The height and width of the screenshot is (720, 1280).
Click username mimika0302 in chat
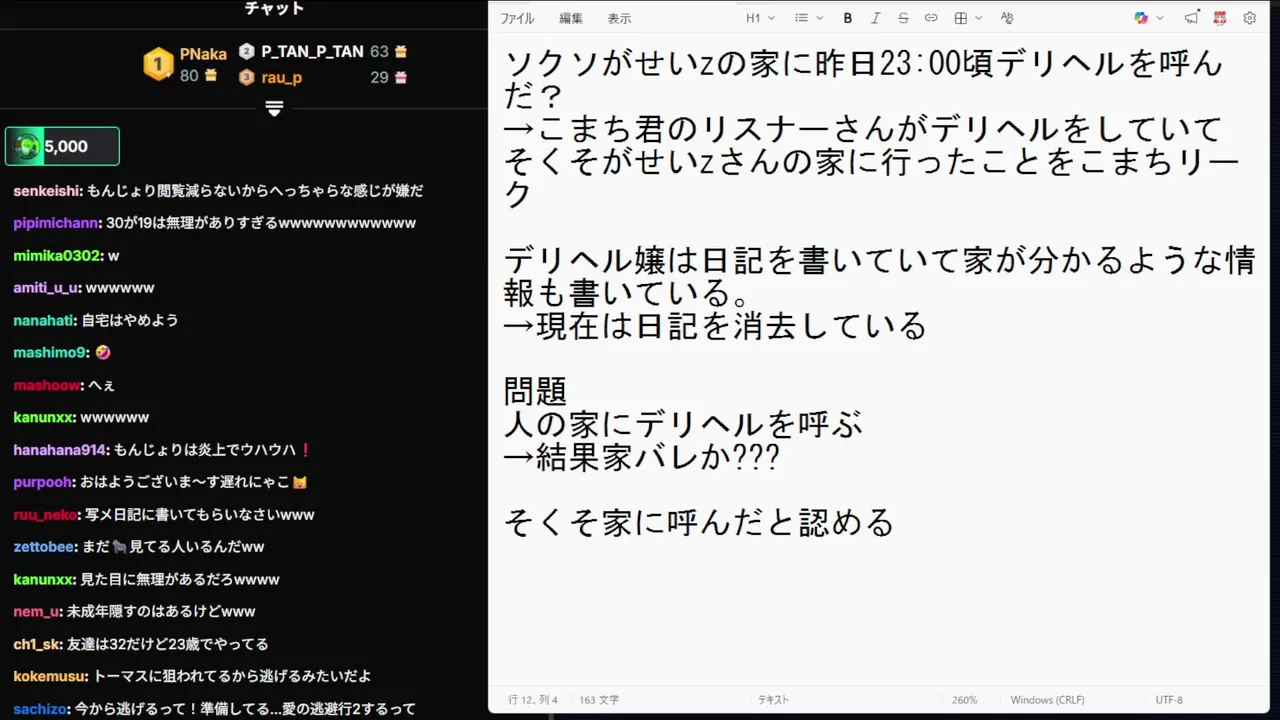tap(57, 255)
